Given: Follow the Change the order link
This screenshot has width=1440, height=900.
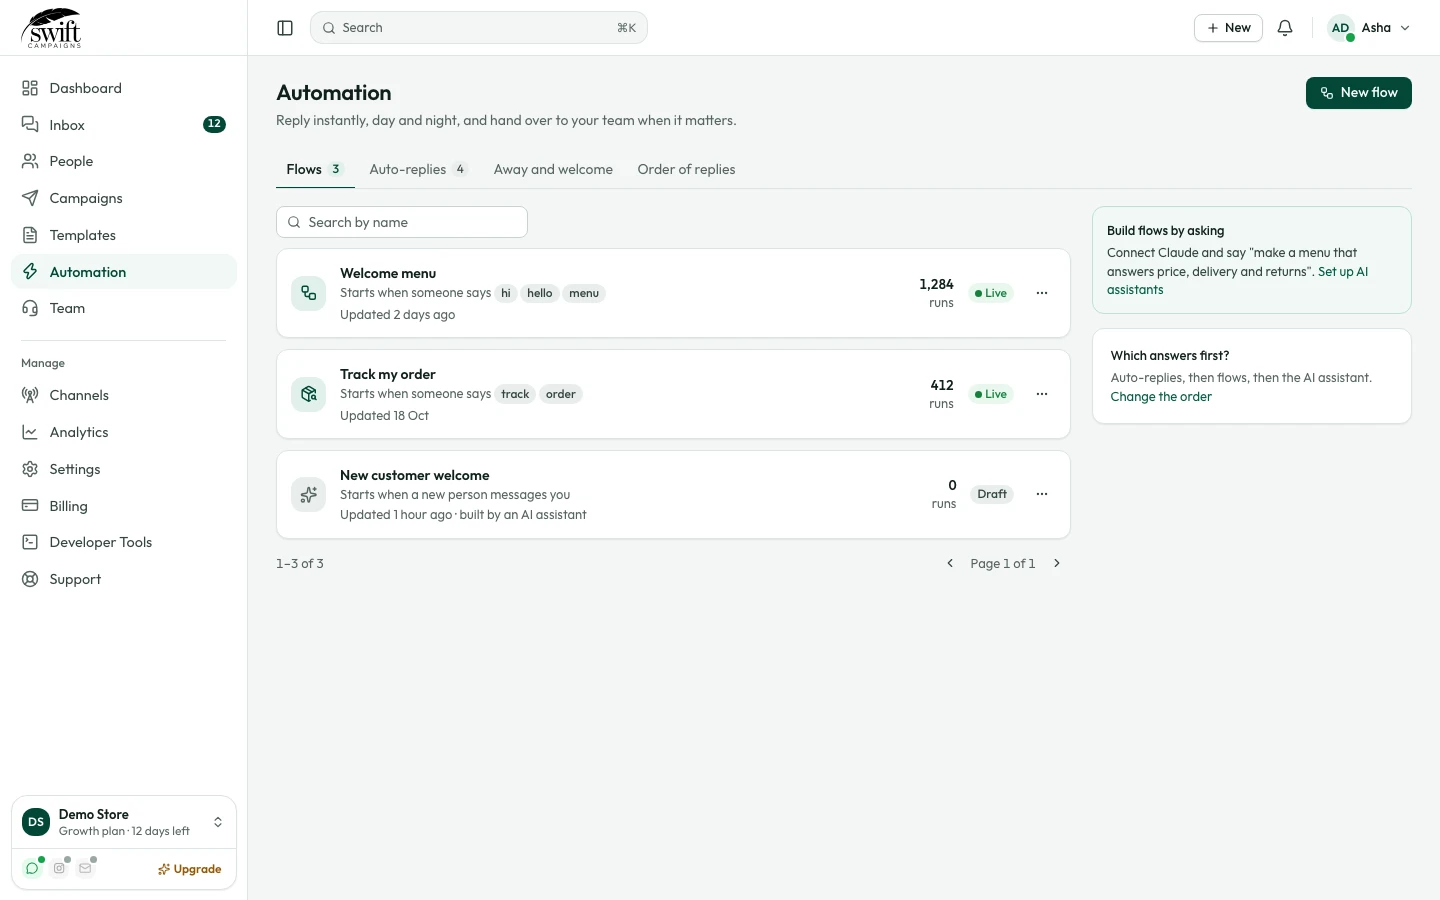Looking at the screenshot, I should click(1161, 397).
